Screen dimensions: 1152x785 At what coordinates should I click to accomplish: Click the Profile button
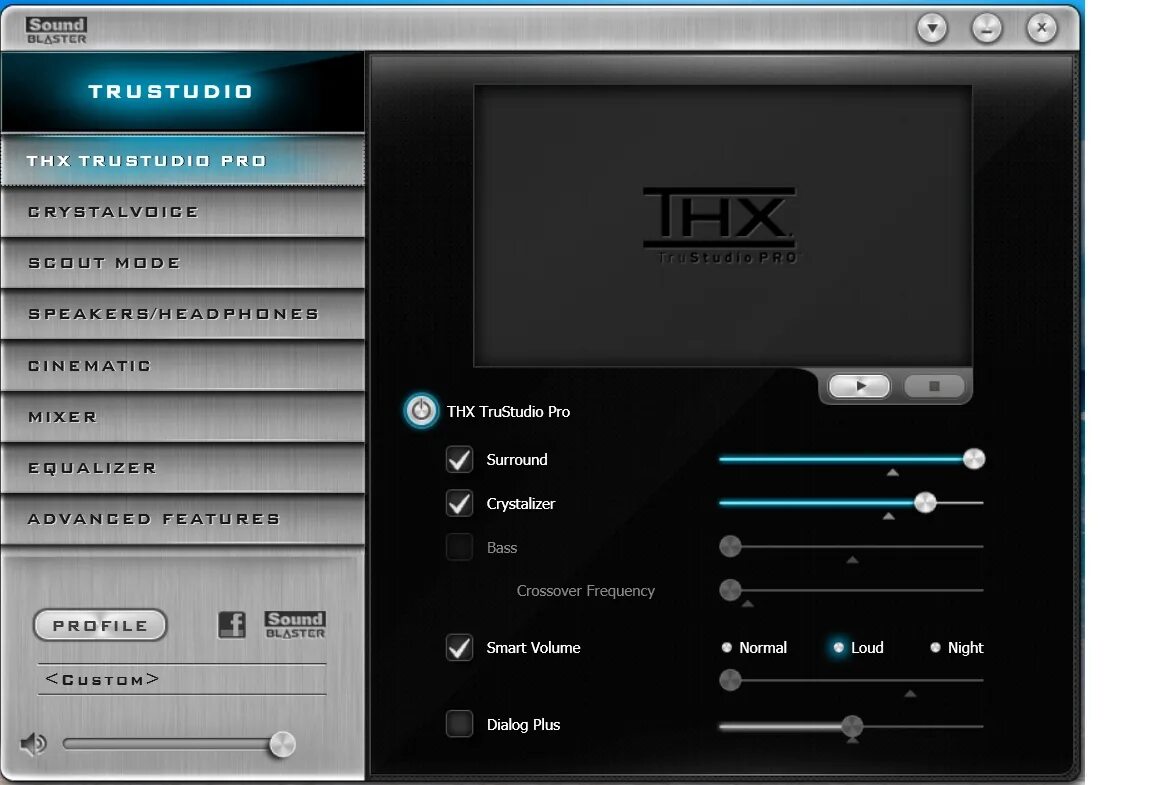pyautogui.click(x=101, y=626)
